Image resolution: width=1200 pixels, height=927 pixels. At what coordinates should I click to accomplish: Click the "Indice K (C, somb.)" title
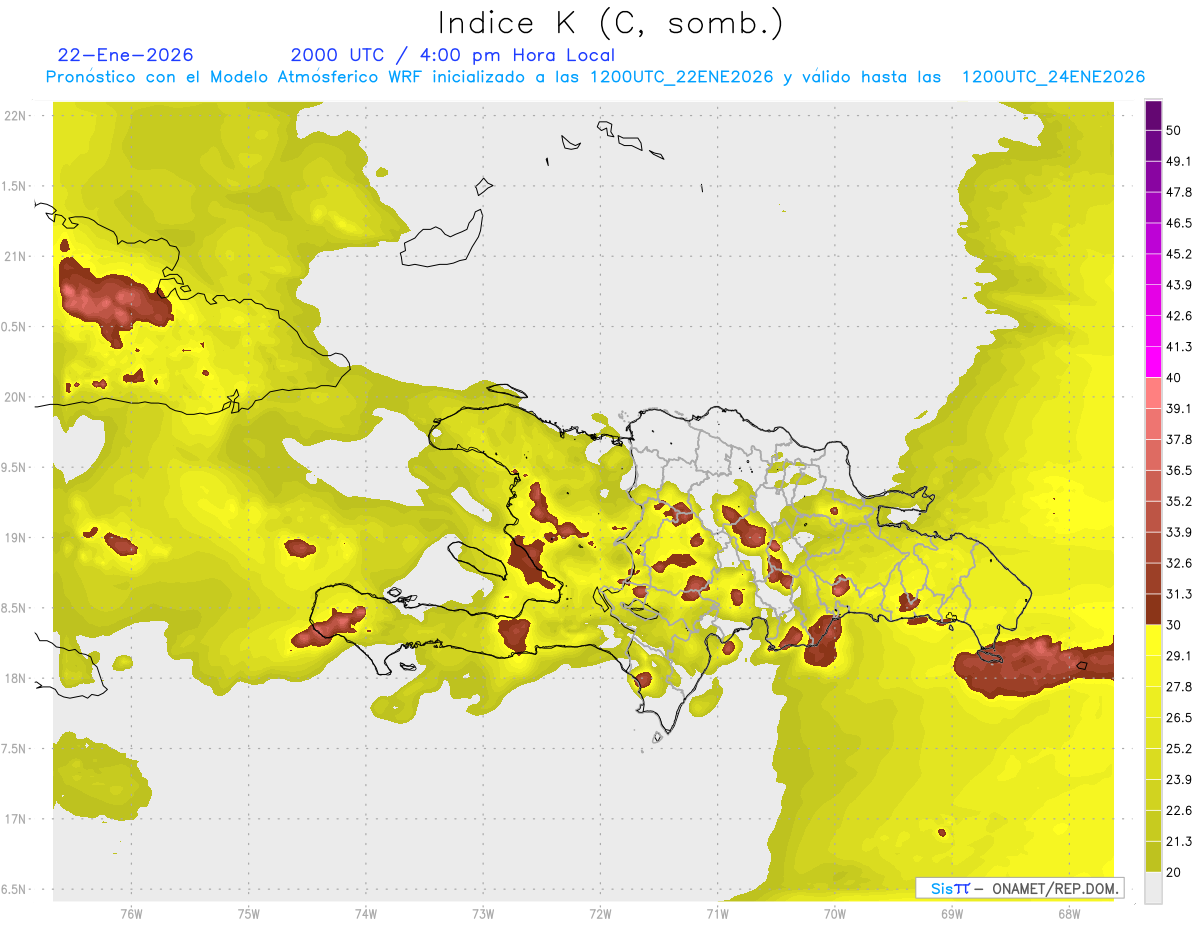coord(611,22)
